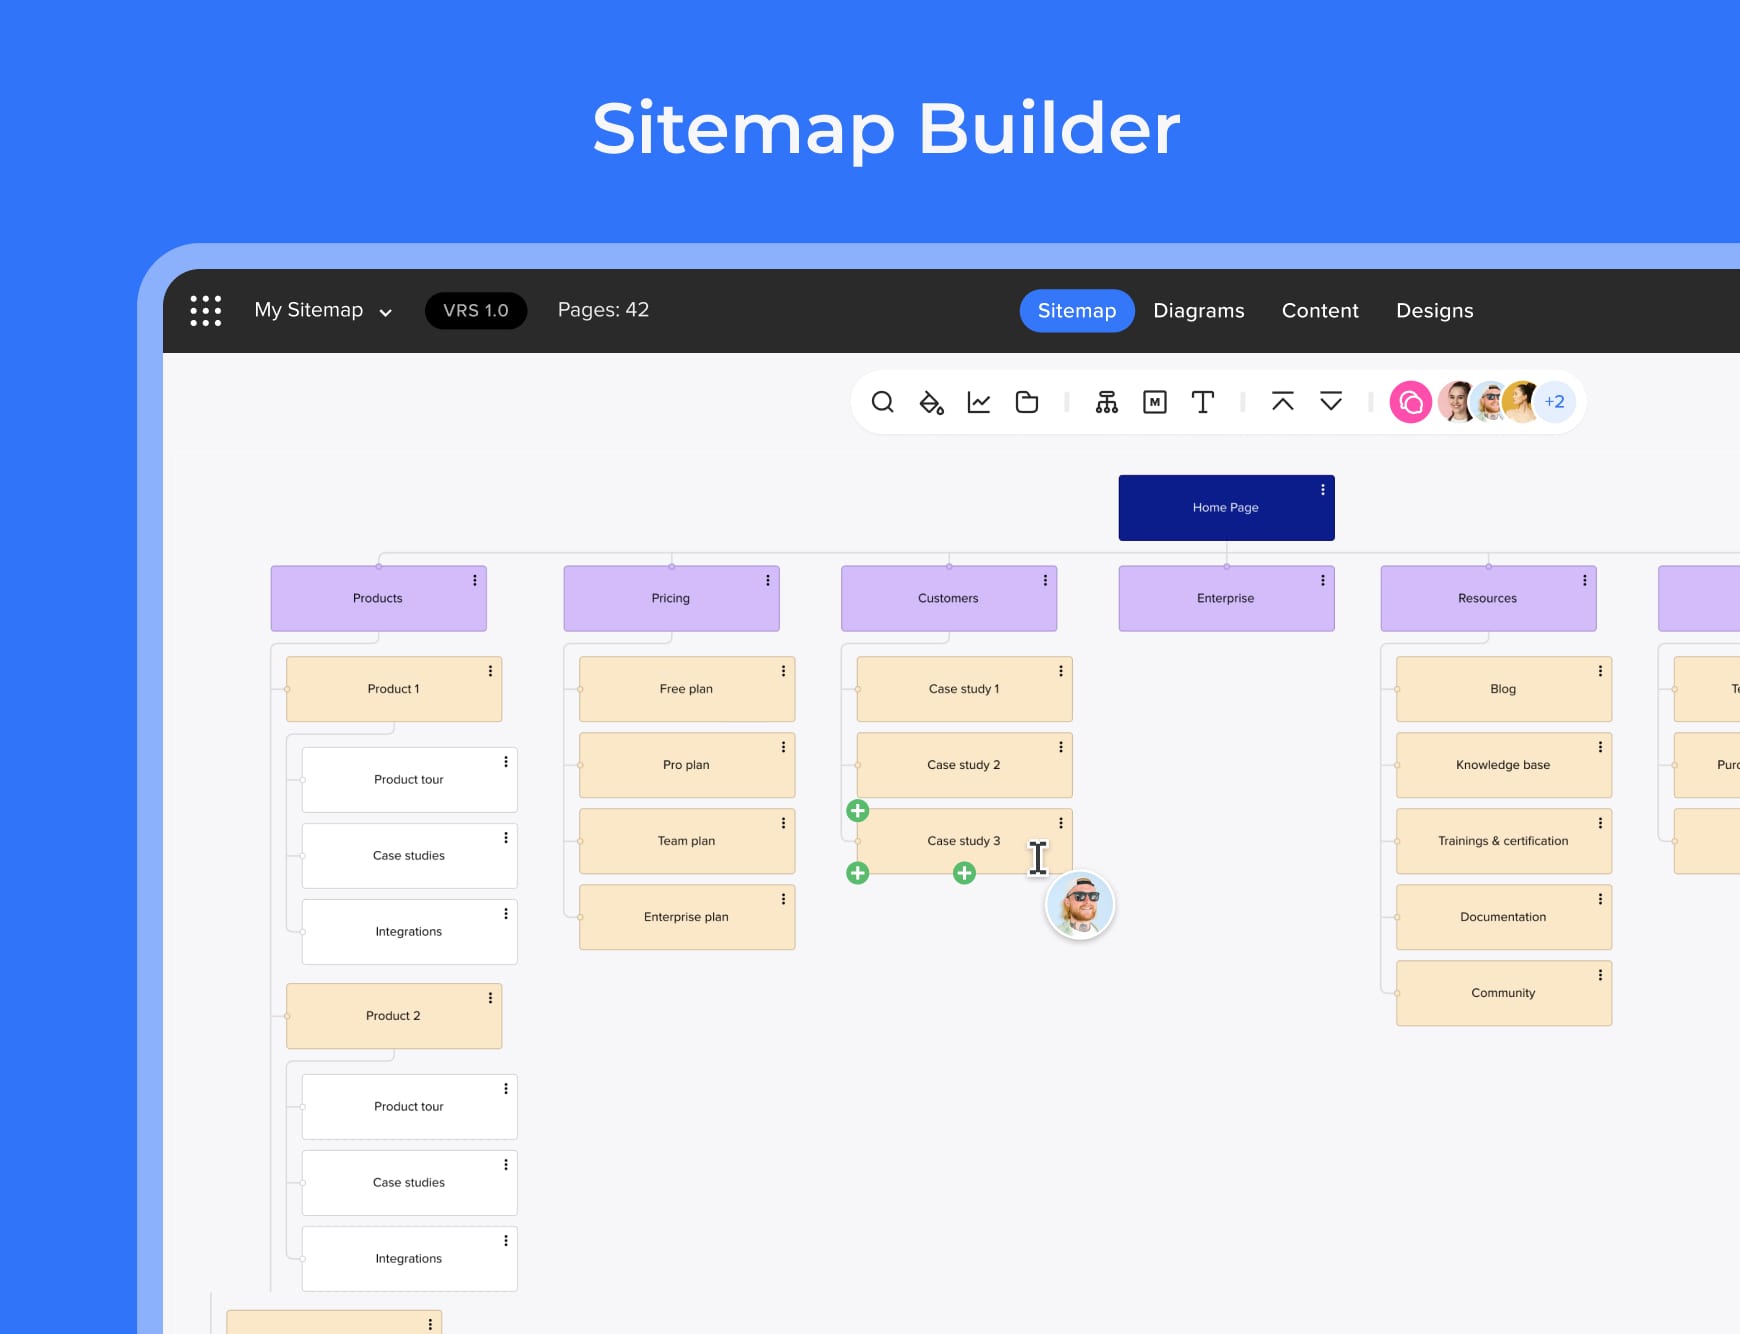Open the Designs tab
This screenshot has width=1740, height=1334.
pos(1434,311)
